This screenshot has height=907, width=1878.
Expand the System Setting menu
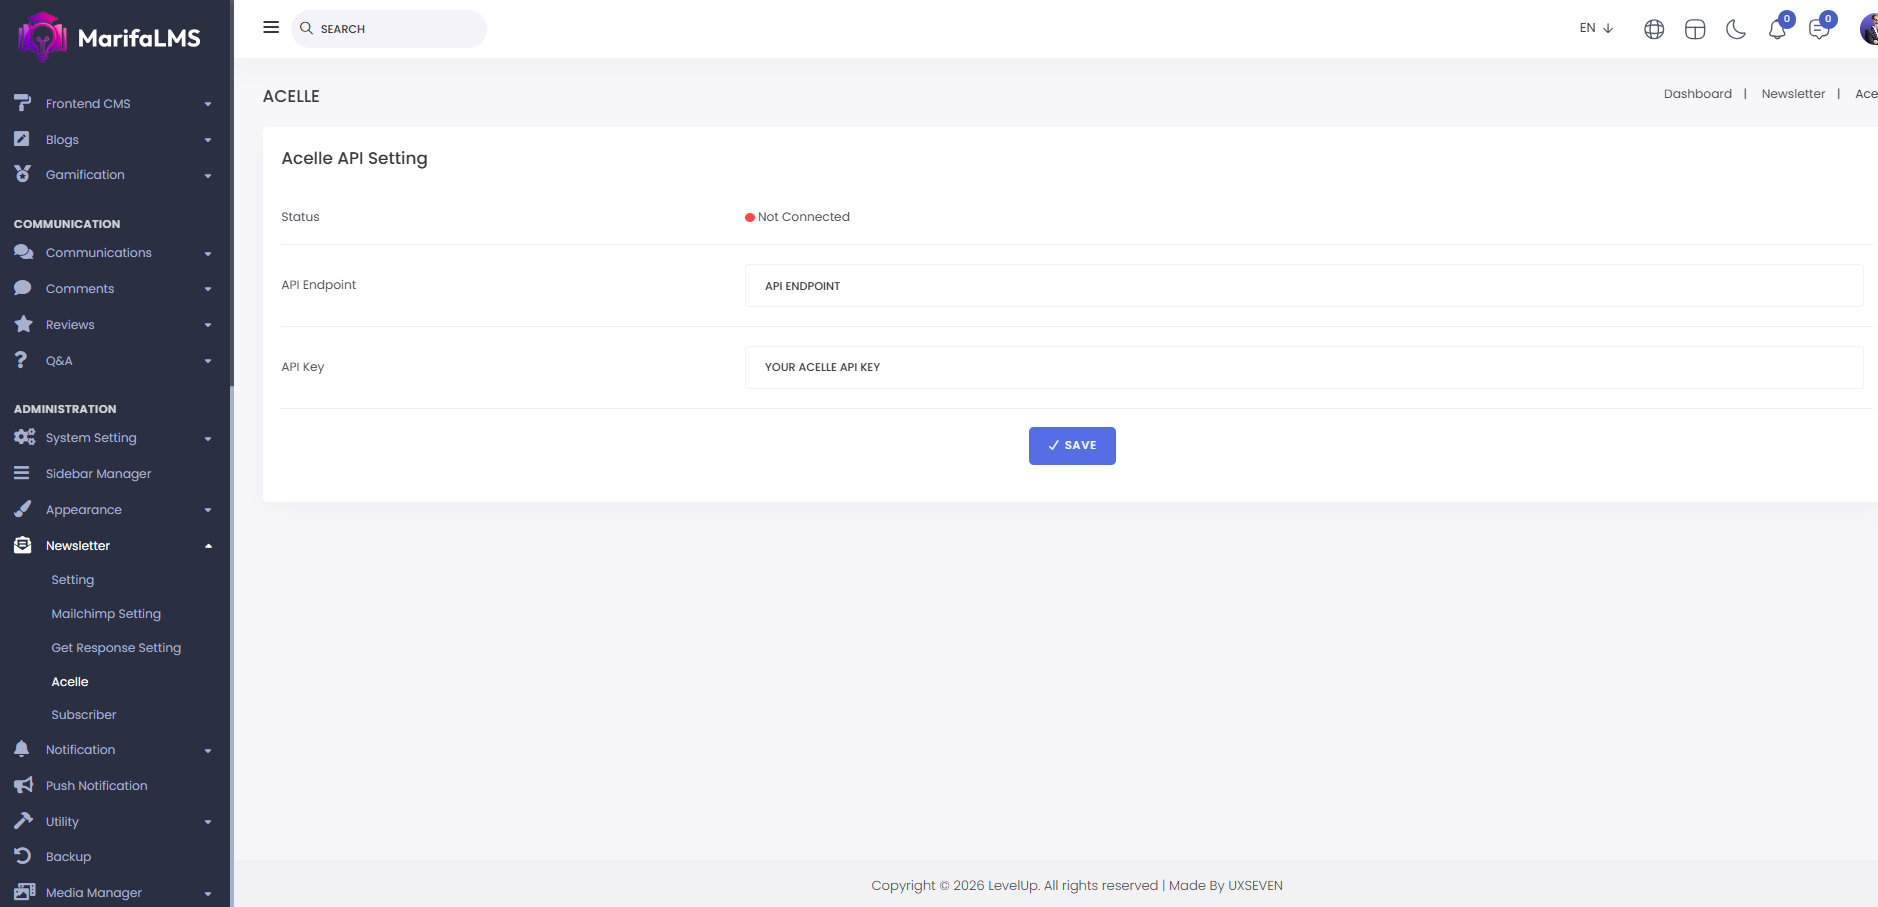112,438
